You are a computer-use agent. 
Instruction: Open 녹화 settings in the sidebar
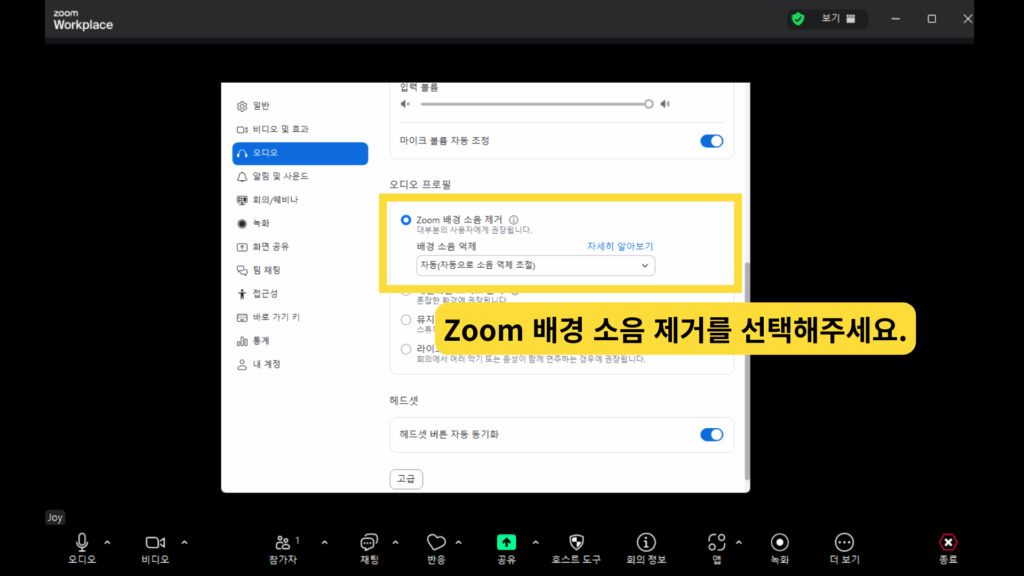(300, 223)
